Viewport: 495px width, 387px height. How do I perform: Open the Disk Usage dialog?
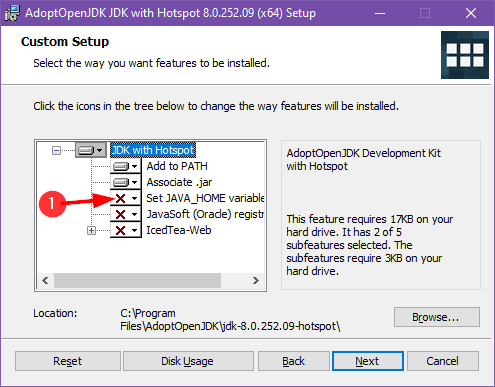pos(188,361)
